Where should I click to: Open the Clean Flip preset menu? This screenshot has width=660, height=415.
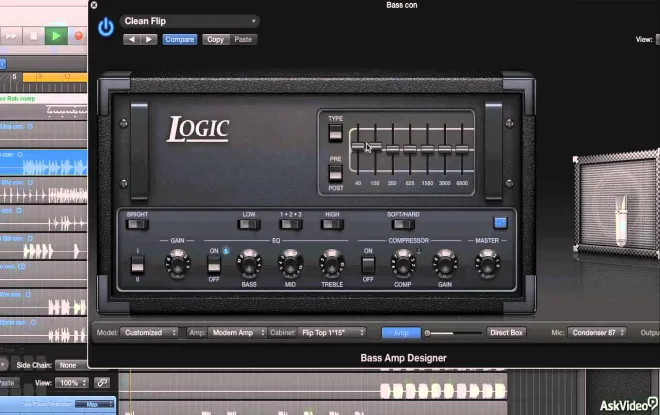pyautogui.click(x=189, y=21)
